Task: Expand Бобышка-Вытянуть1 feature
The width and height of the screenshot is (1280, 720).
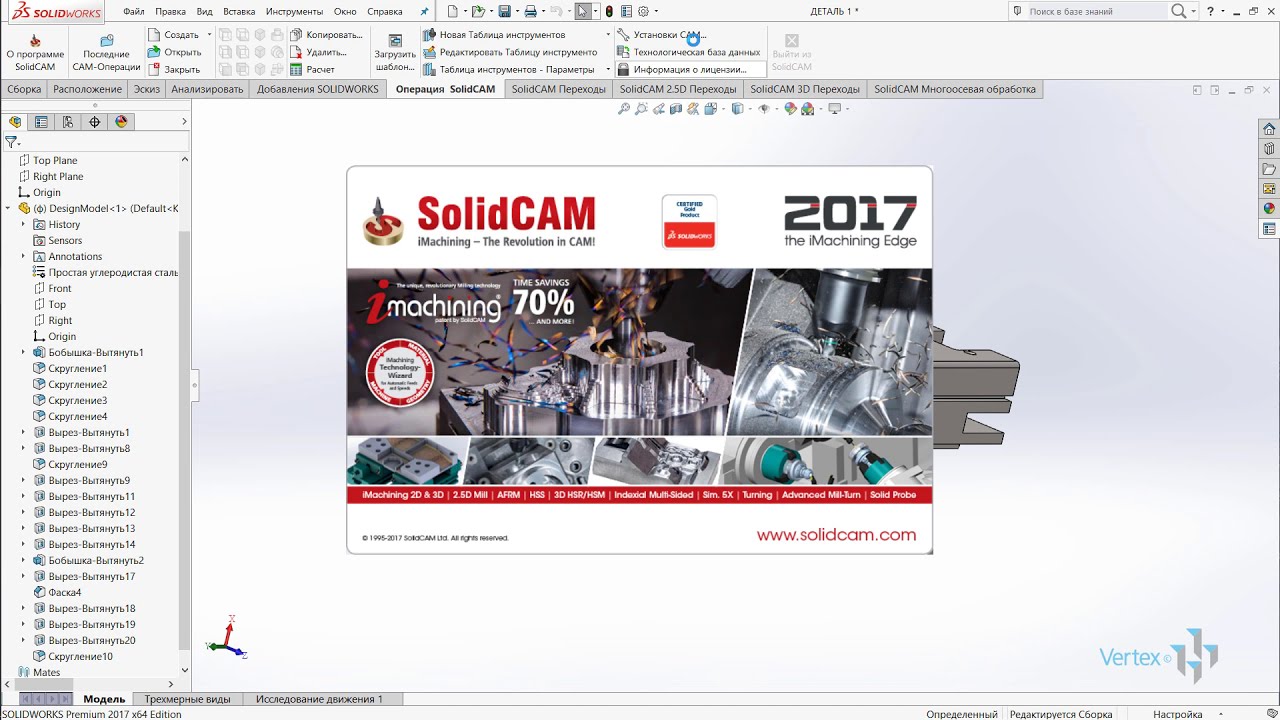Action: [x=24, y=352]
